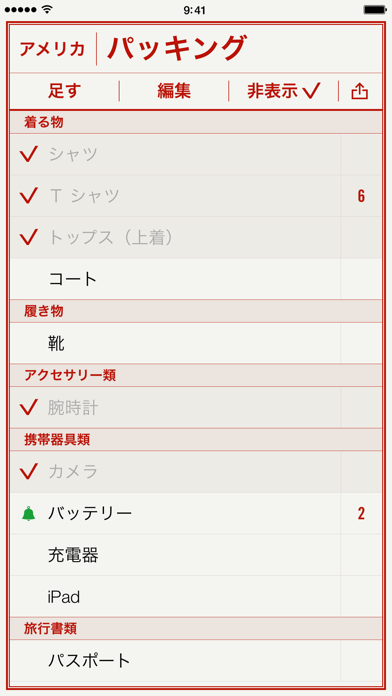392x696 pixels.
Task: Tap the 編集 edit button
Action: tap(174, 91)
